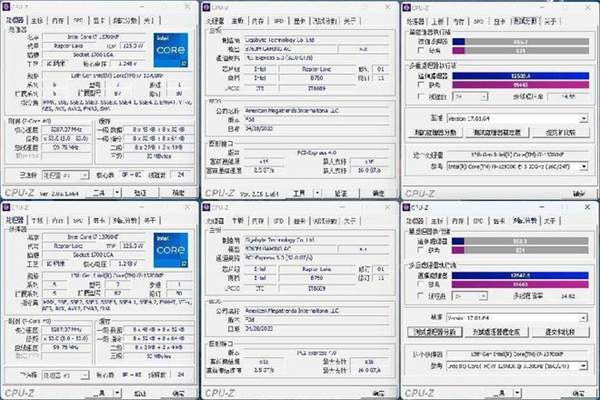Image resolution: width=600 pixels, height=400 pixels.
Task: Click the 5287.37 MHz core speed field in the 1.248 V window
Action: (x=67, y=129)
